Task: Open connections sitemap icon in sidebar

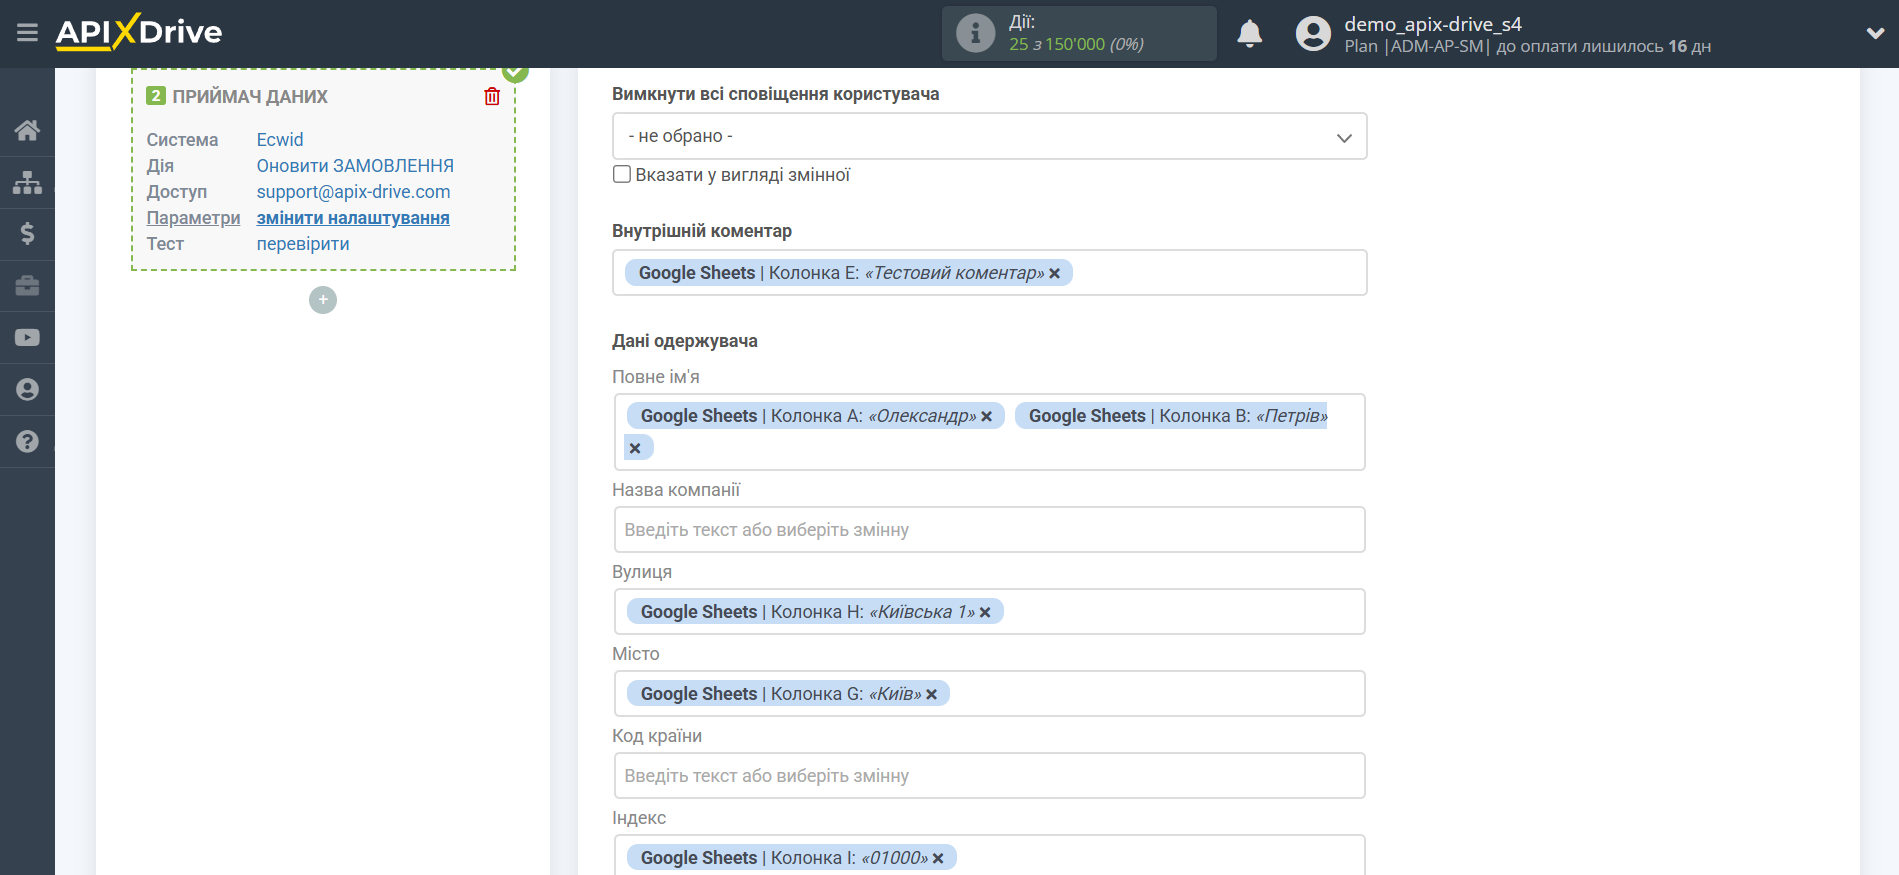Action: pos(27,182)
